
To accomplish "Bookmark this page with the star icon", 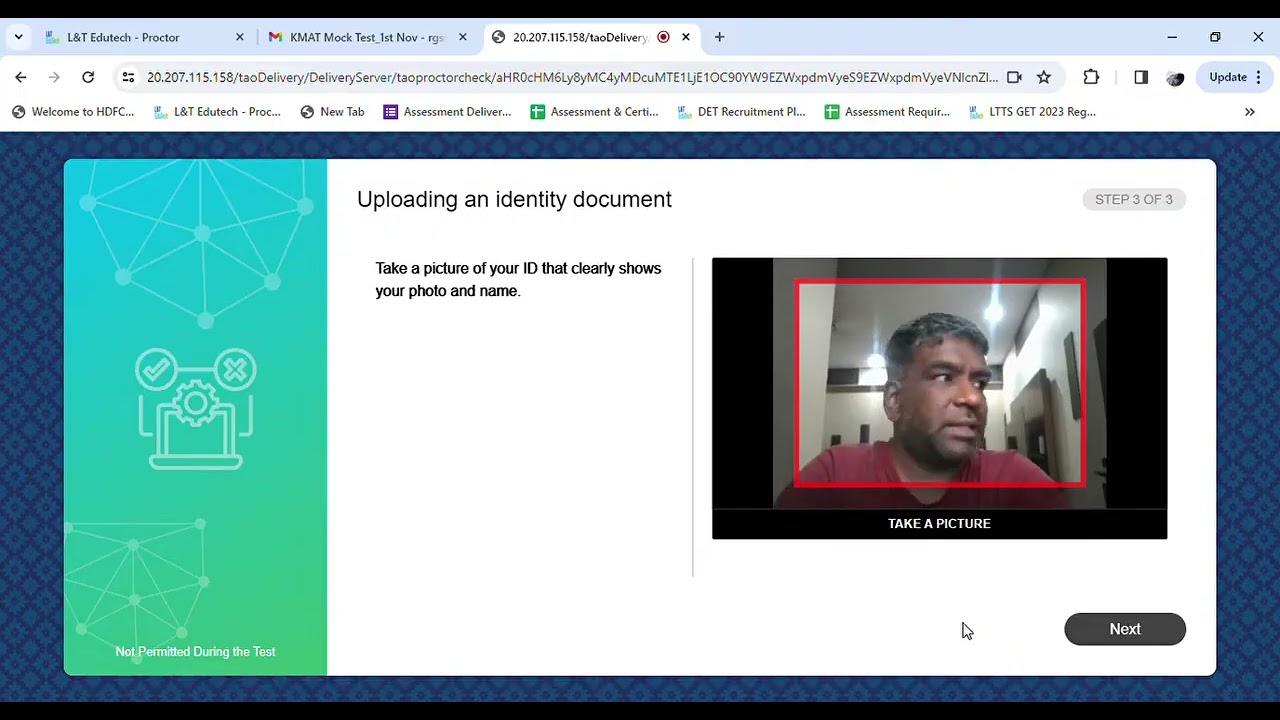I will click(x=1044, y=77).
